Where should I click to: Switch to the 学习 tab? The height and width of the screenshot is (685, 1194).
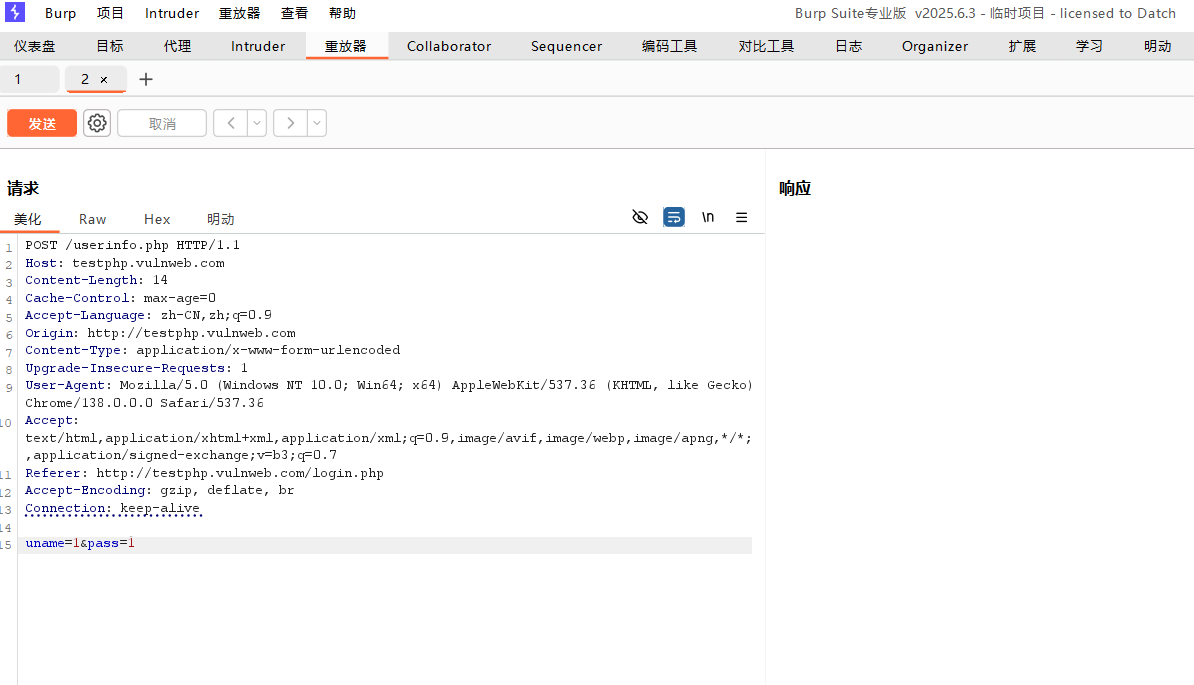pos(1089,46)
